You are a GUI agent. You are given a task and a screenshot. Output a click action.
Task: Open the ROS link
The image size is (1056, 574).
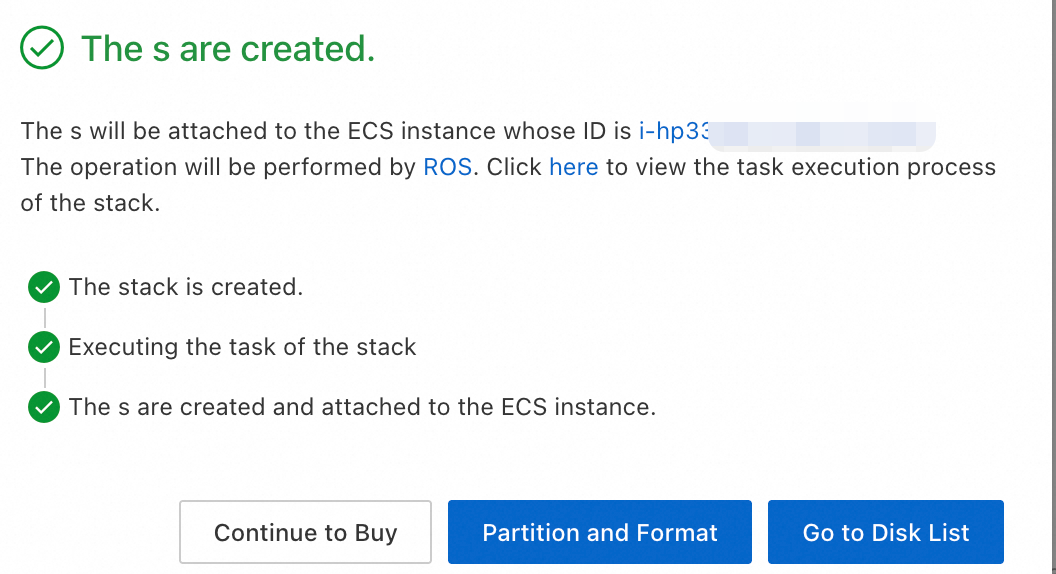[x=447, y=167]
